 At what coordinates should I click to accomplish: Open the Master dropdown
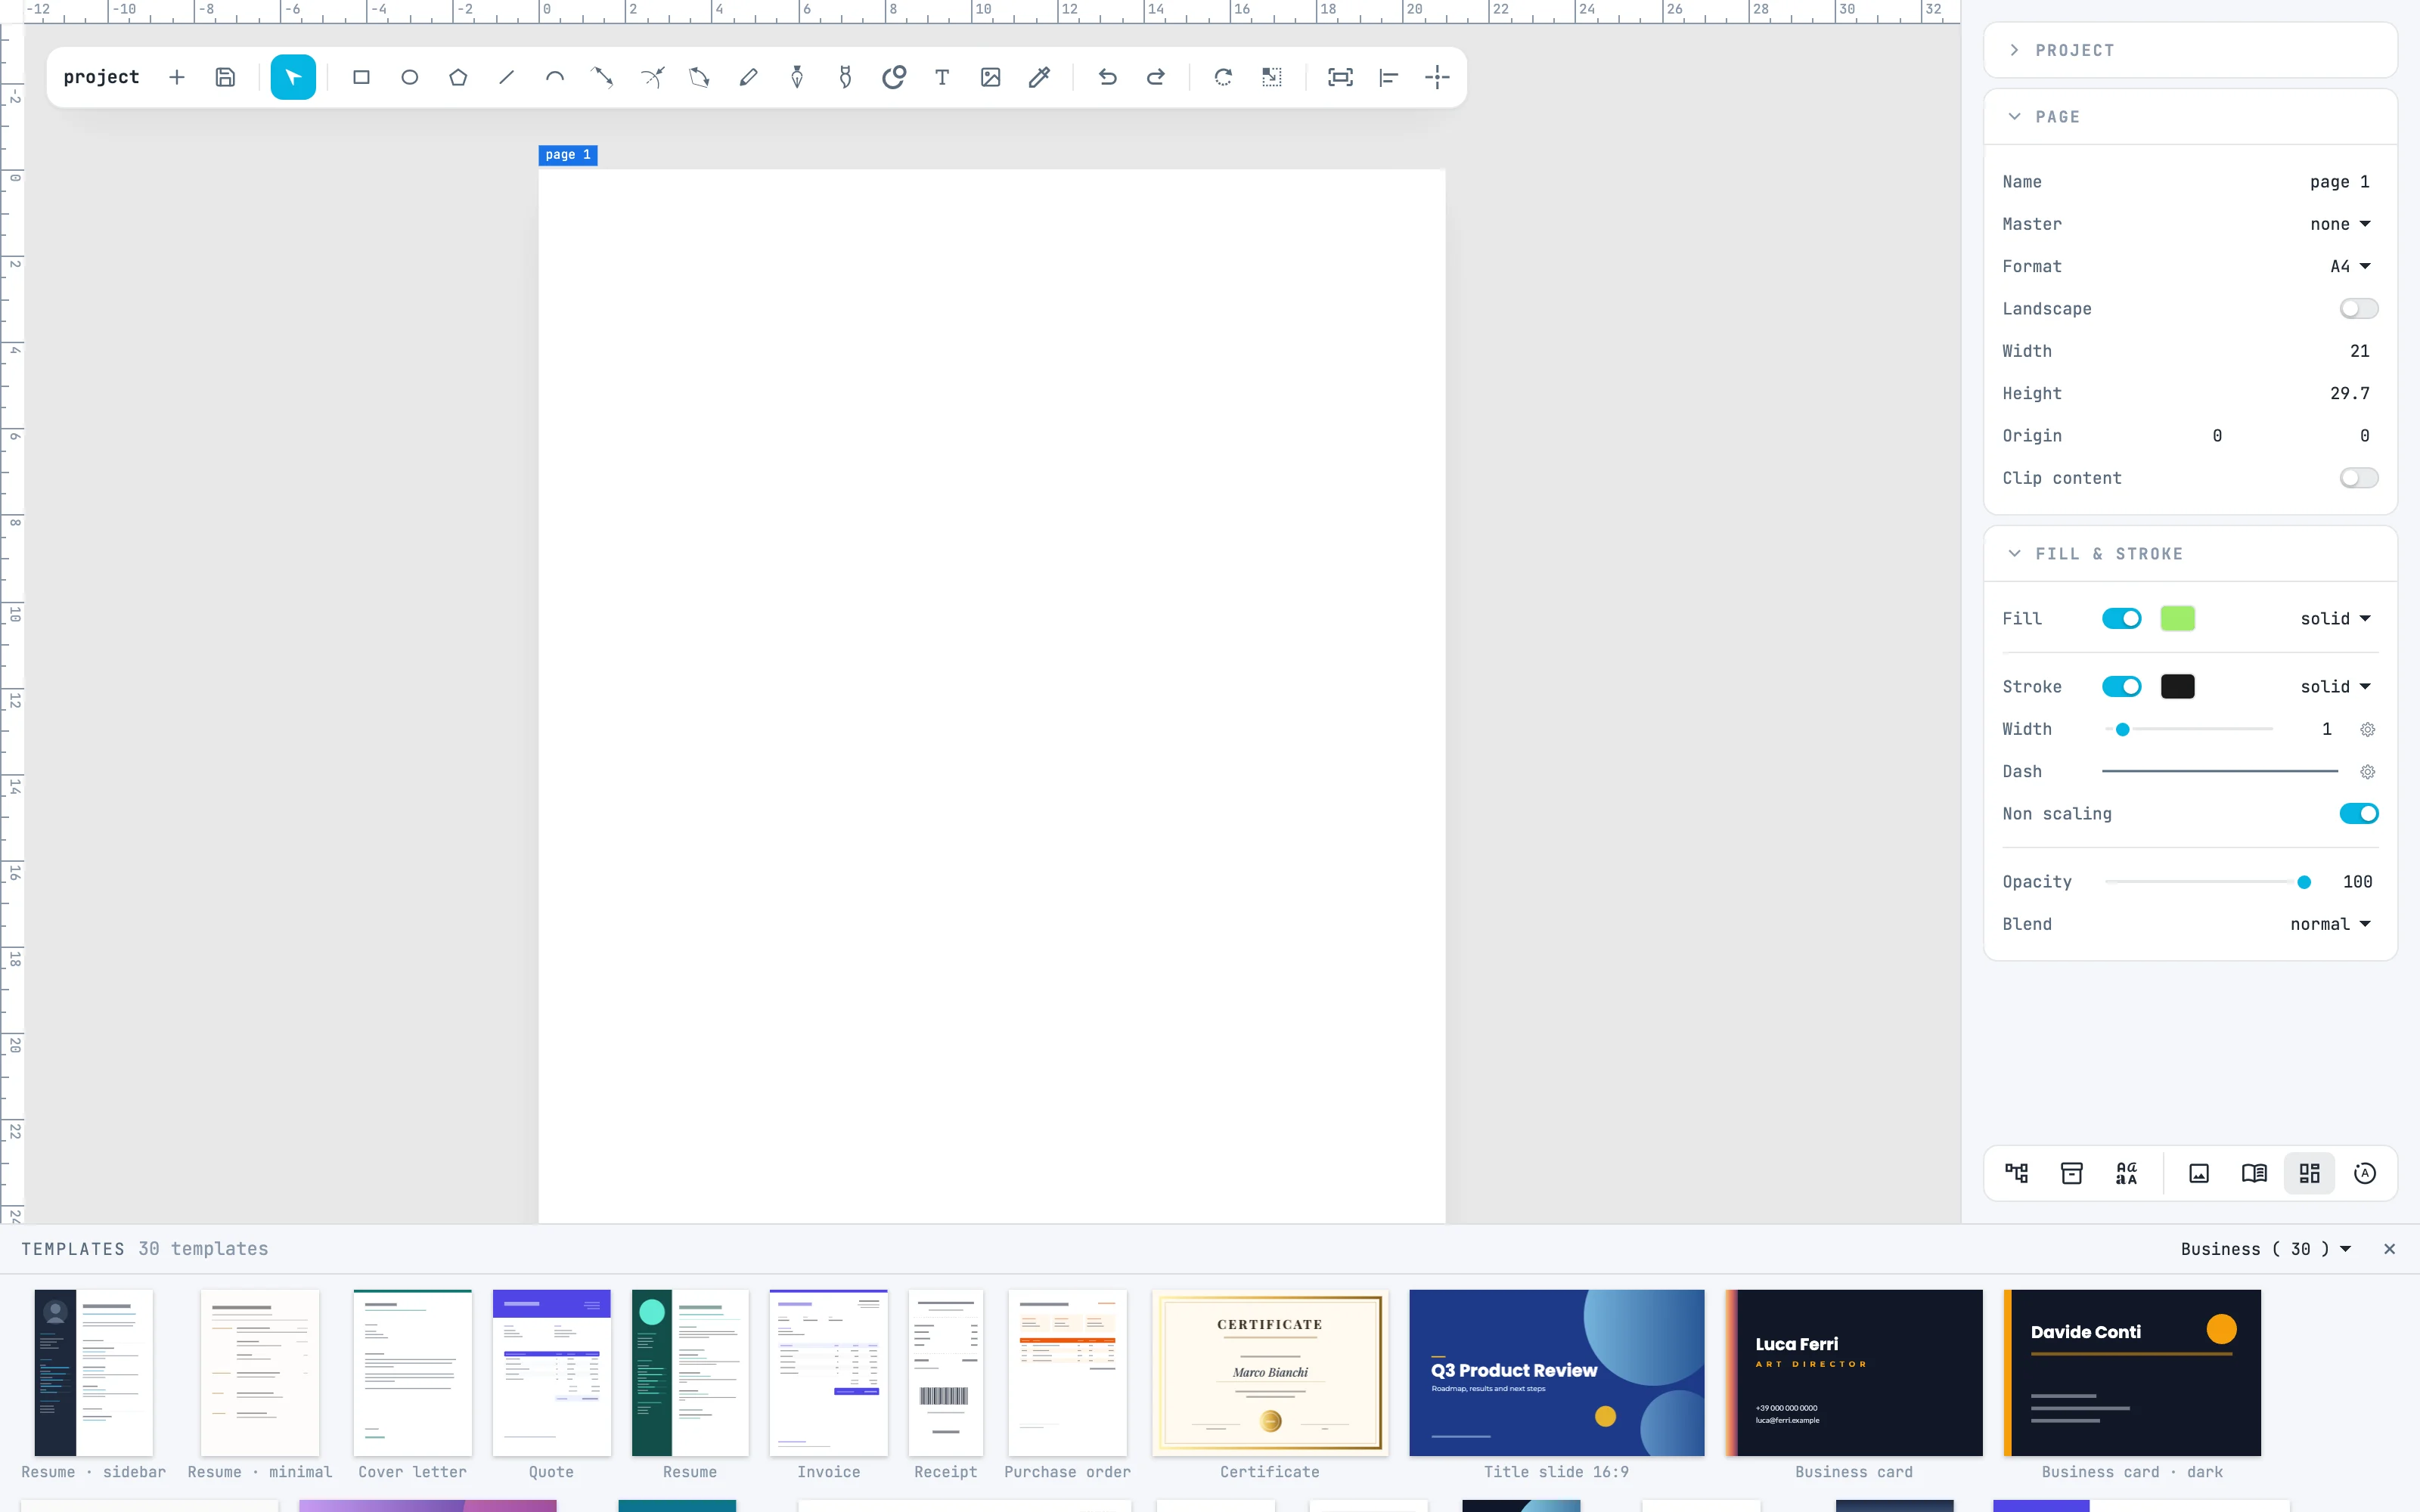2340,224
